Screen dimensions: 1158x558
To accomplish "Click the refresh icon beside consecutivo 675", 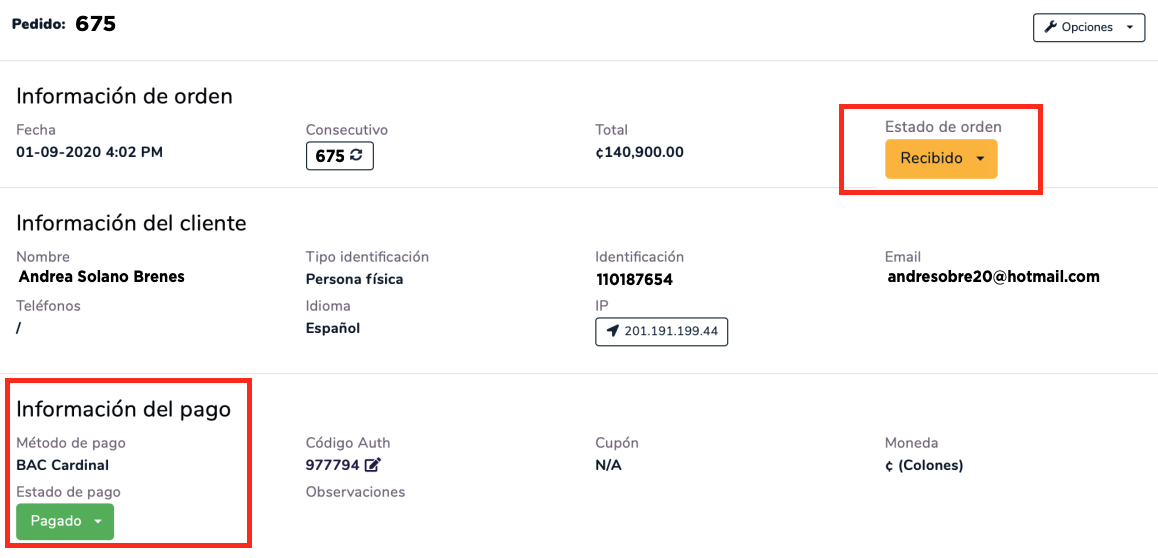I will click(356, 156).
